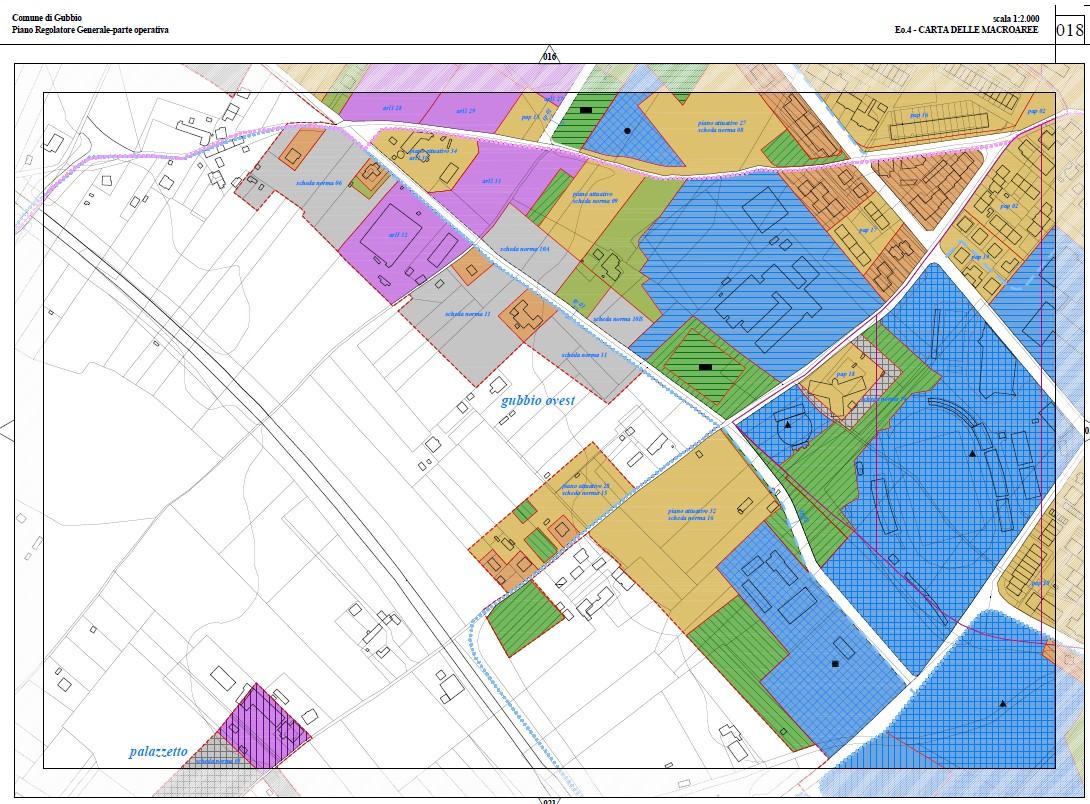The height and width of the screenshot is (804, 1090).
Task: Click the 'piano attuativo 27 scheda norma 08' label
Action: (721, 125)
